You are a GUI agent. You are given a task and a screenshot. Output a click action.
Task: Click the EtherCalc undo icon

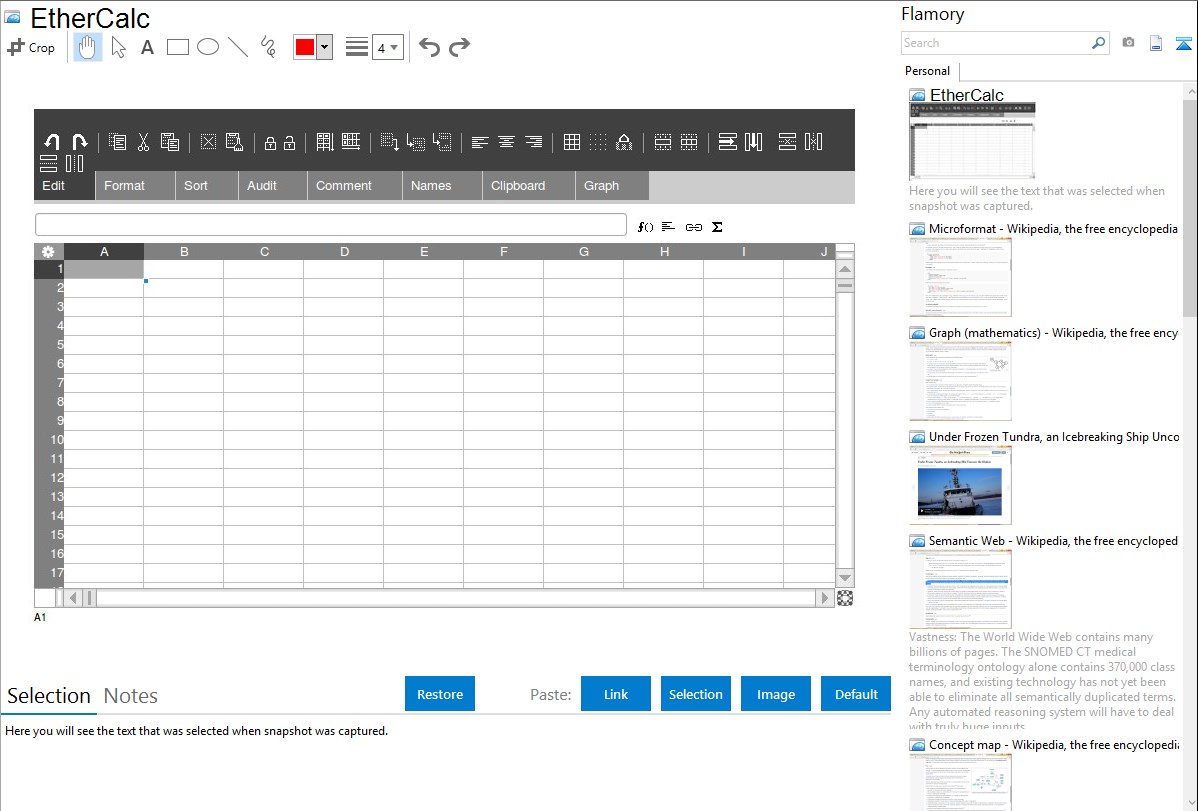coord(51,141)
